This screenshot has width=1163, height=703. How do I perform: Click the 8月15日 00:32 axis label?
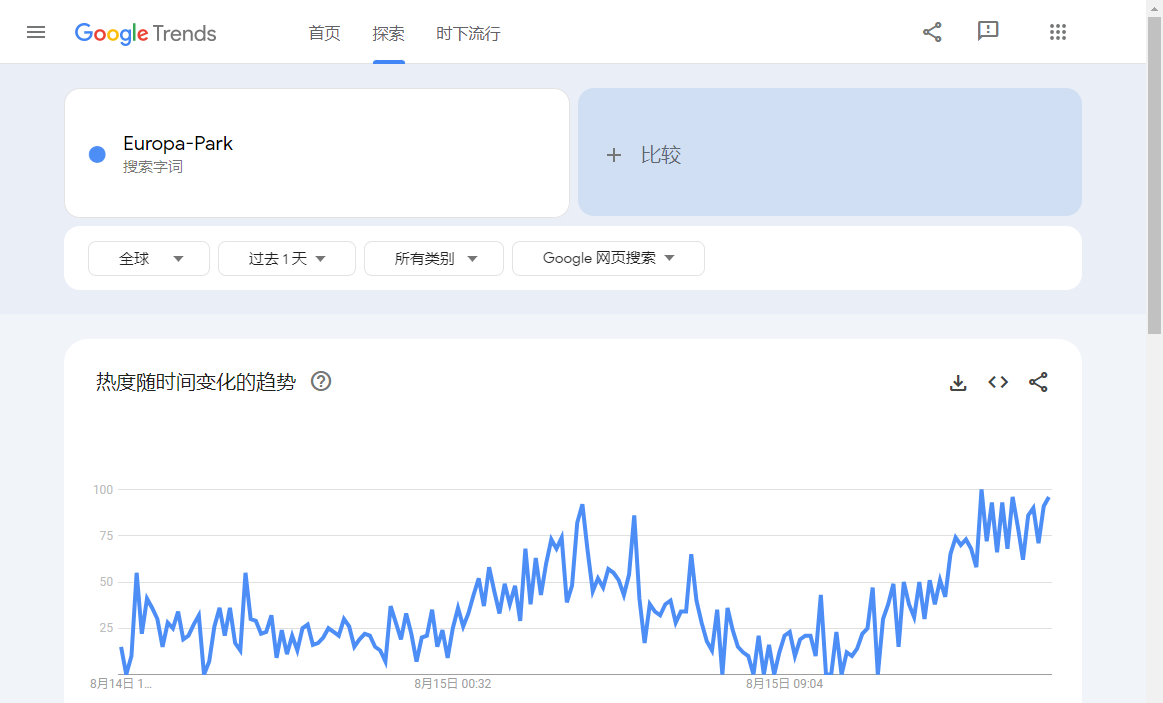click(x=452, y=684)
